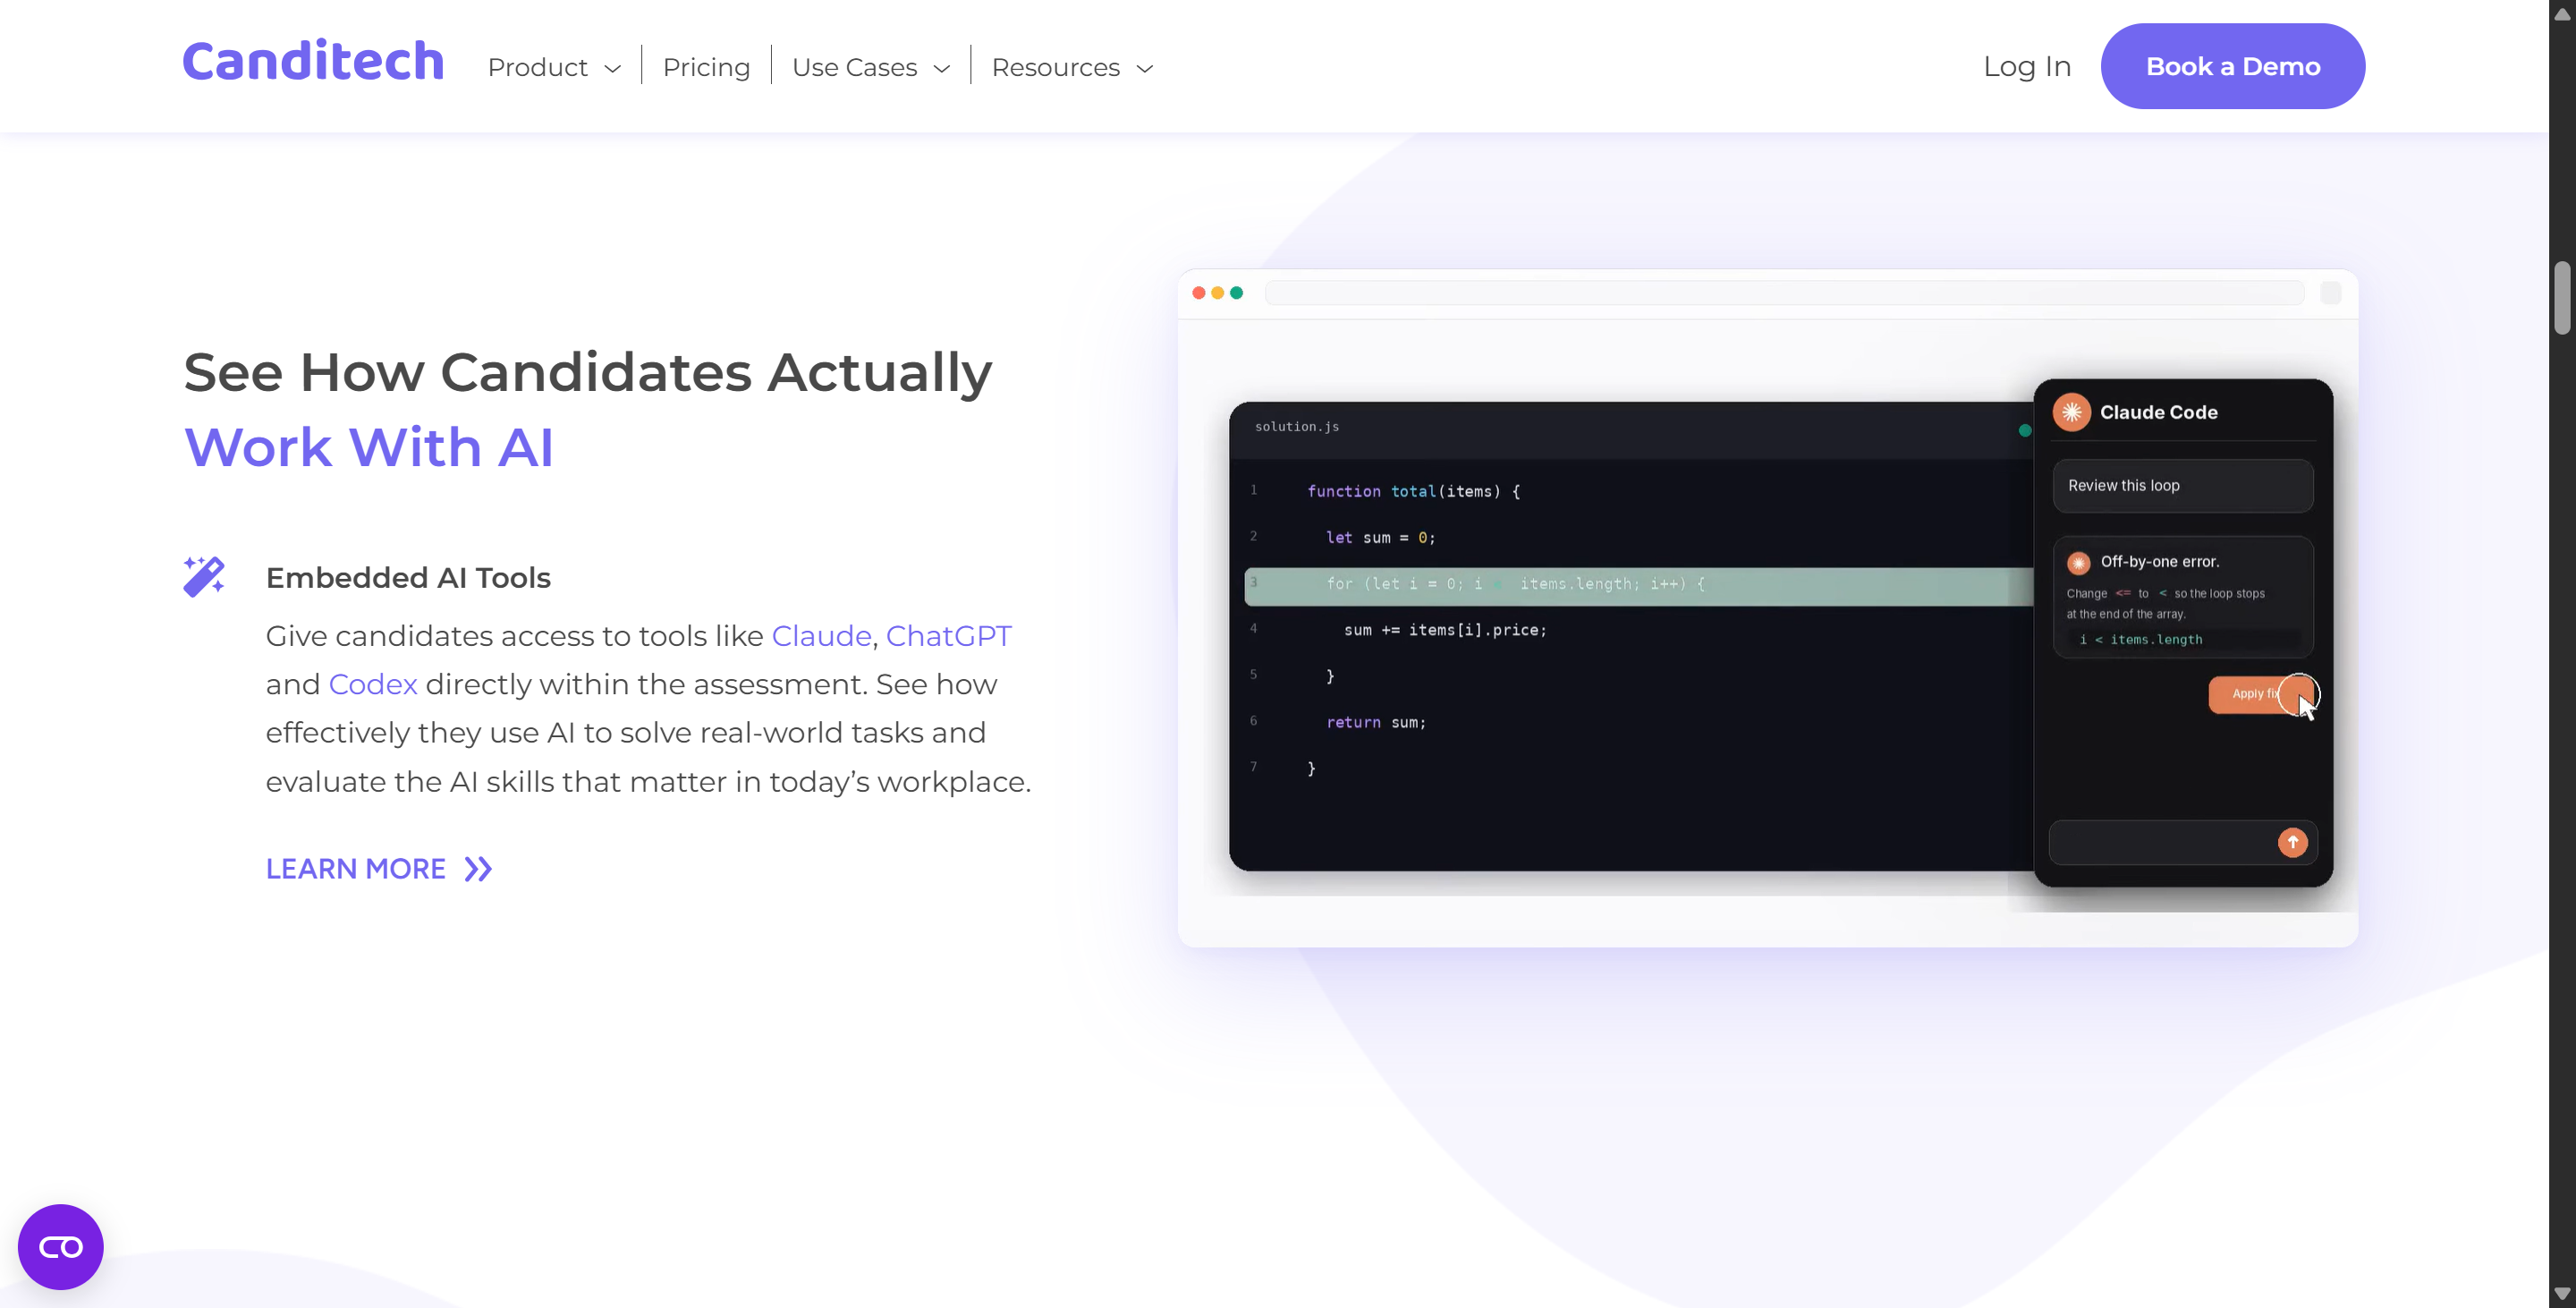Click the Book a Demo button
This screenshot has width=2576, height=1308.
(x=2232, y=66)
